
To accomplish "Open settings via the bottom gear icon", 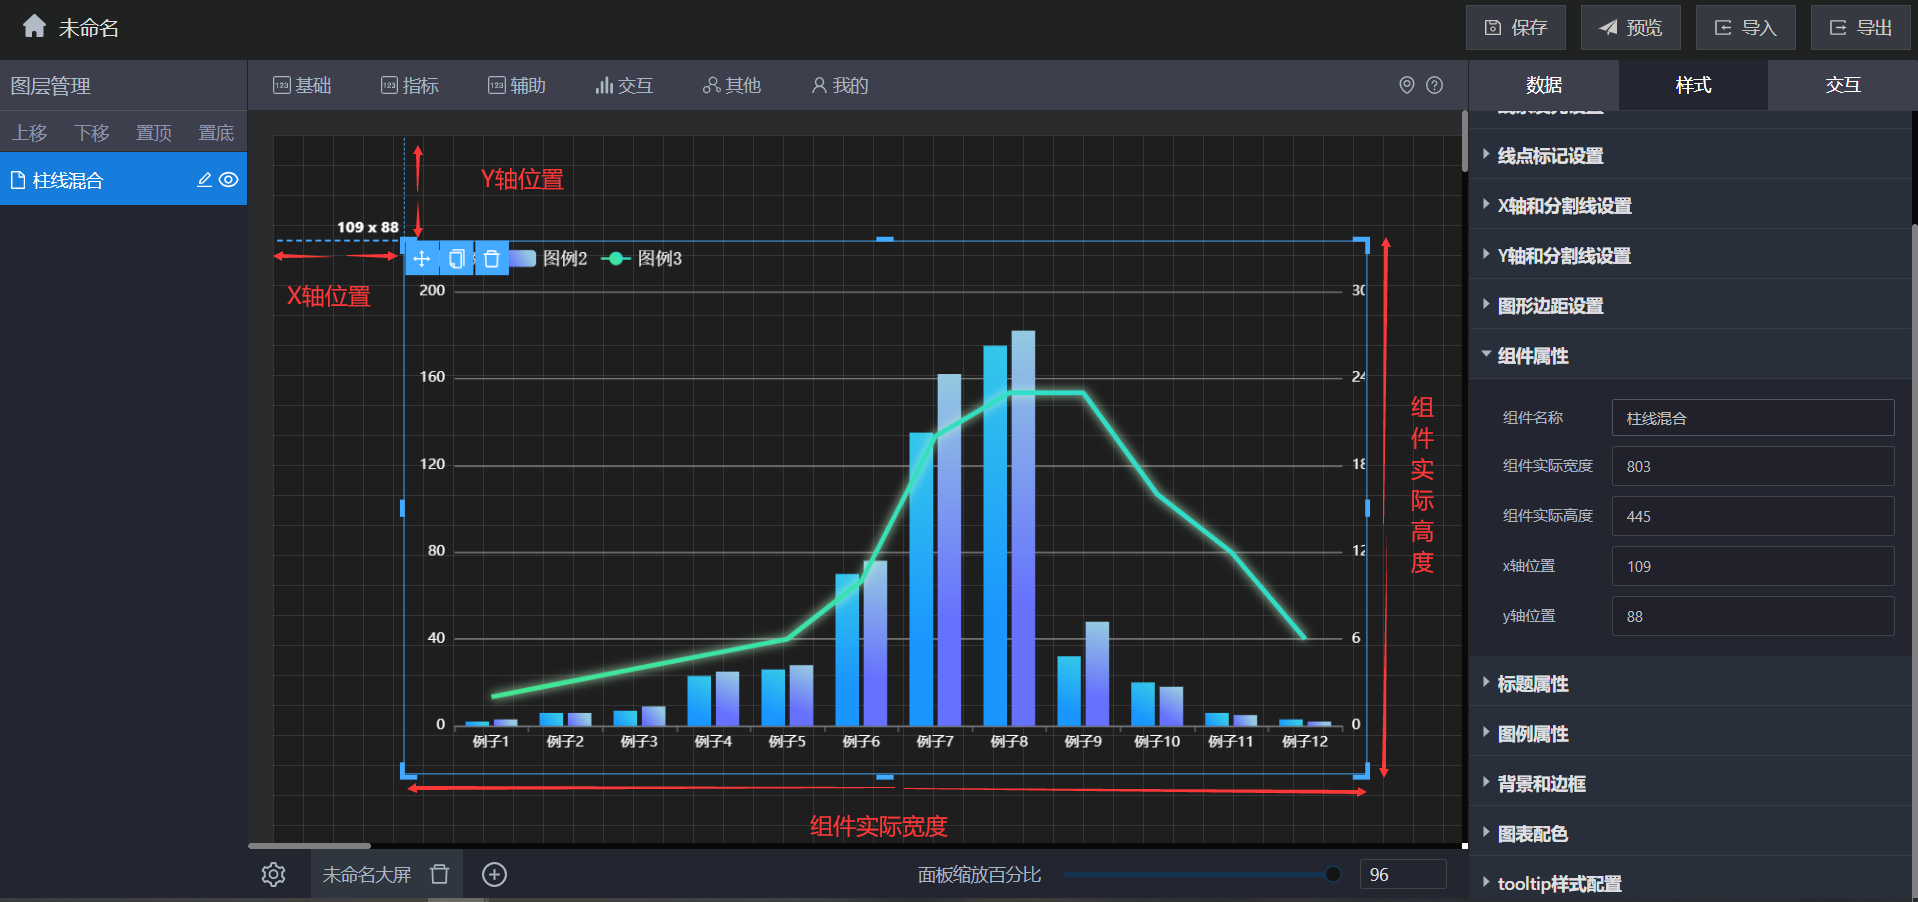I will click(x=273, y=875).
